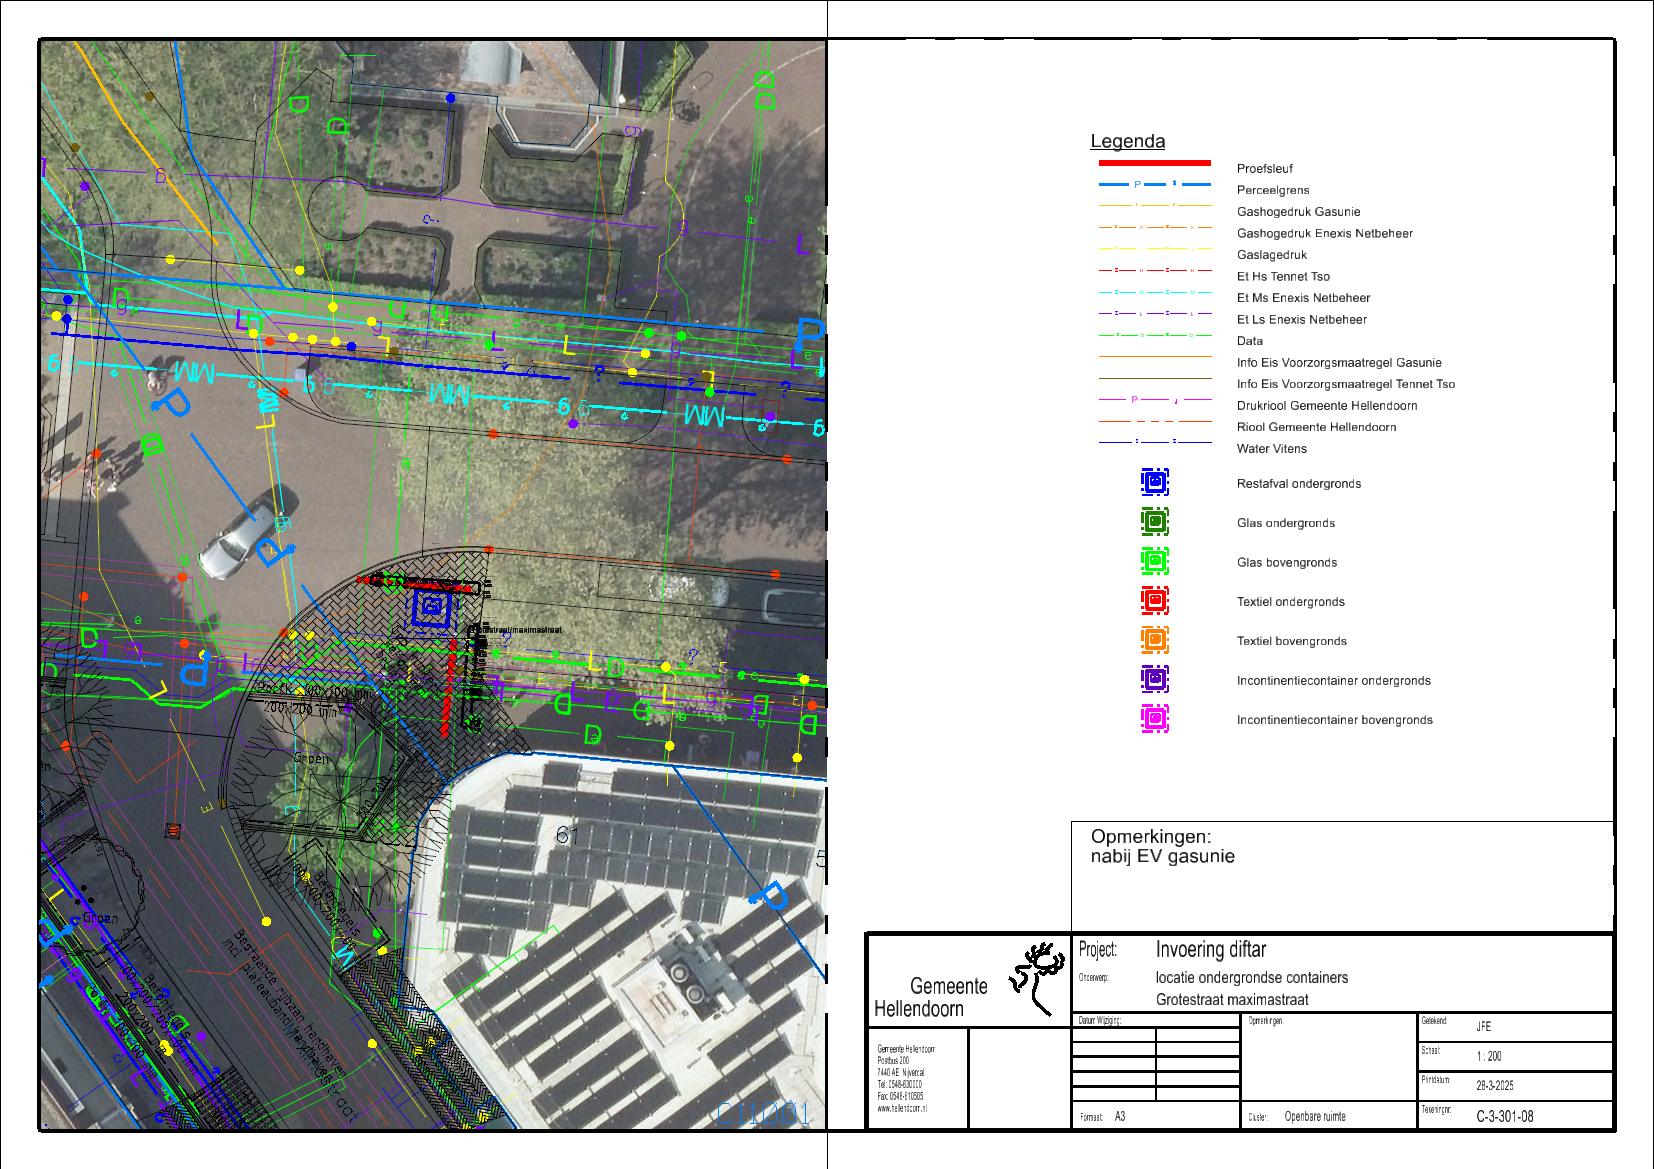Click the blue Perceelgrens line sample
The width and height of the screenshot is (1654, 1169).
click(x=1154, y=185)
